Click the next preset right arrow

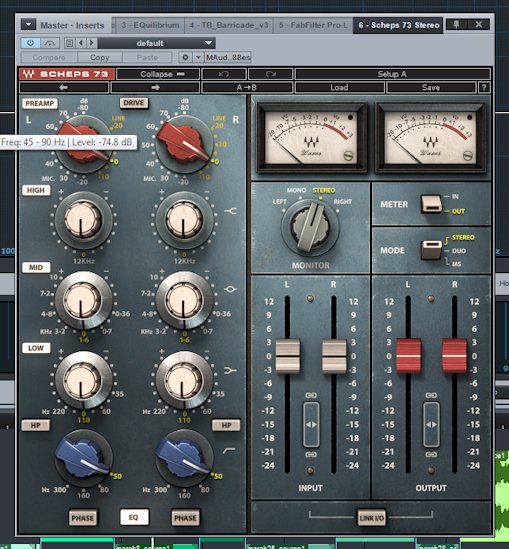tap(155, 88)
